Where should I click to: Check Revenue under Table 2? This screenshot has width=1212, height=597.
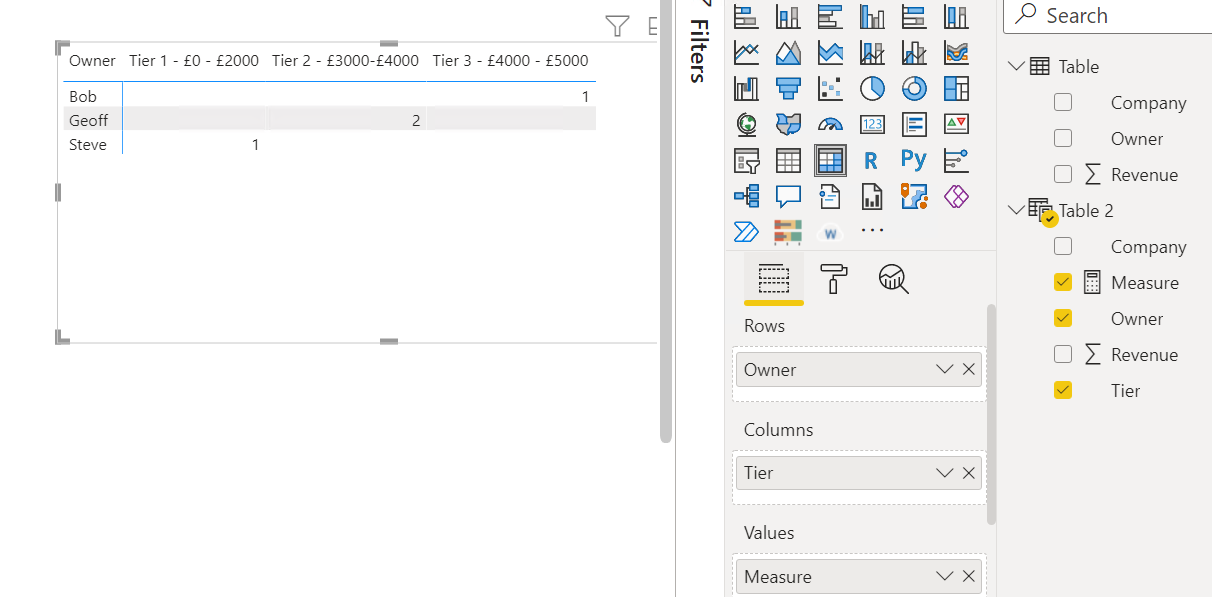1063,354
